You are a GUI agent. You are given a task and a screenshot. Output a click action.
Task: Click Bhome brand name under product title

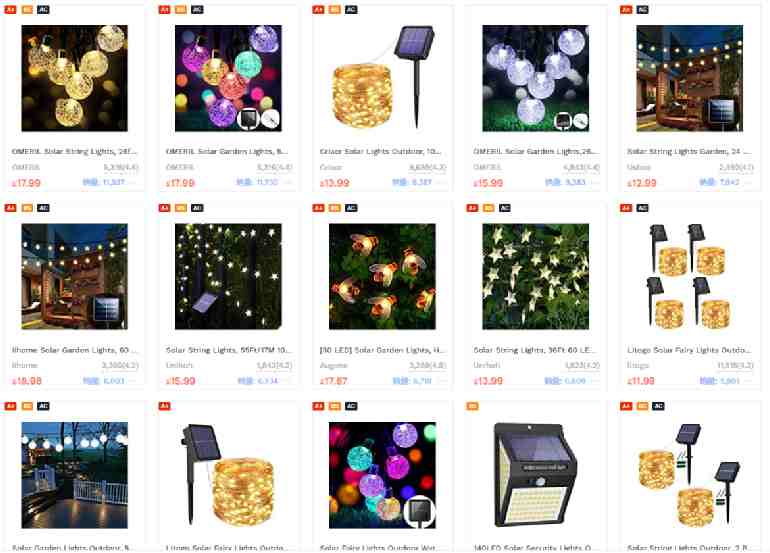[x=25, y=365]
